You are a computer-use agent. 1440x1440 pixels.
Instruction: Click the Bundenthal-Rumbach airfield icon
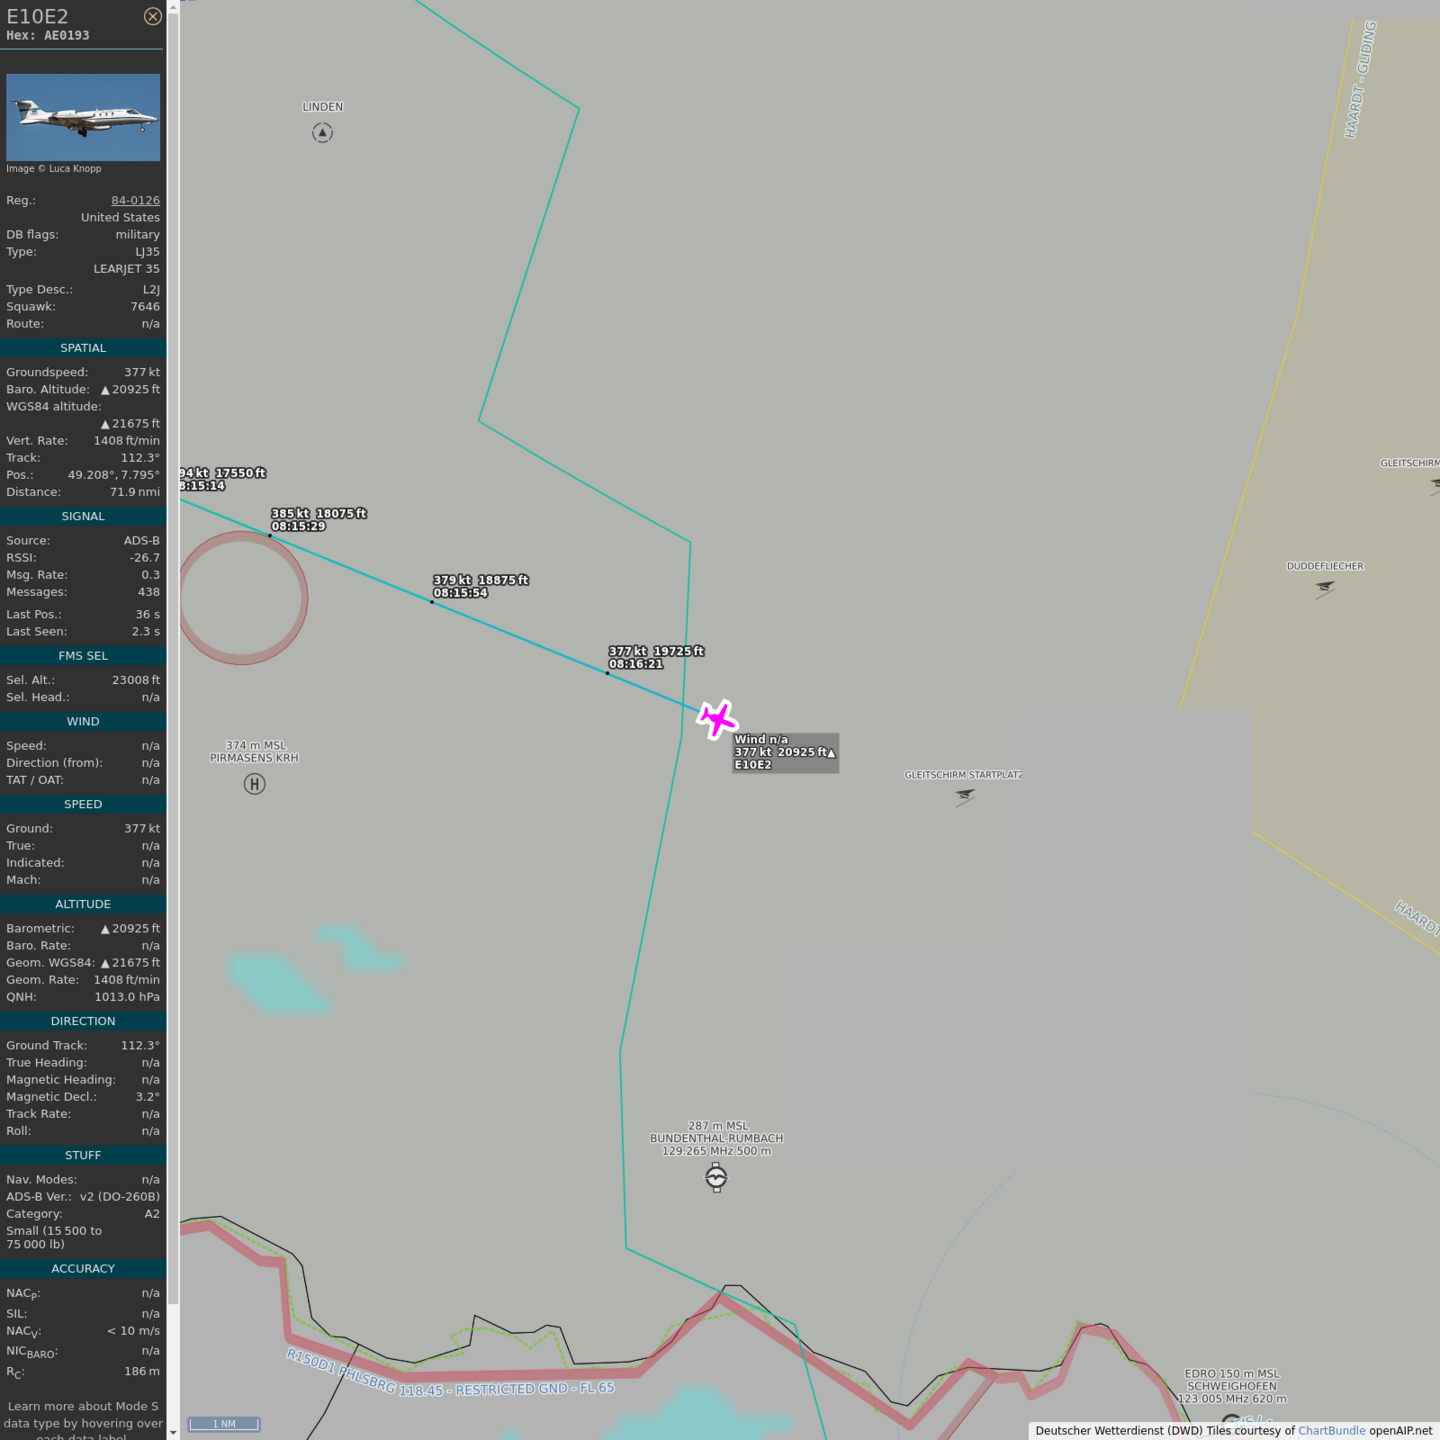point(716,1177)
